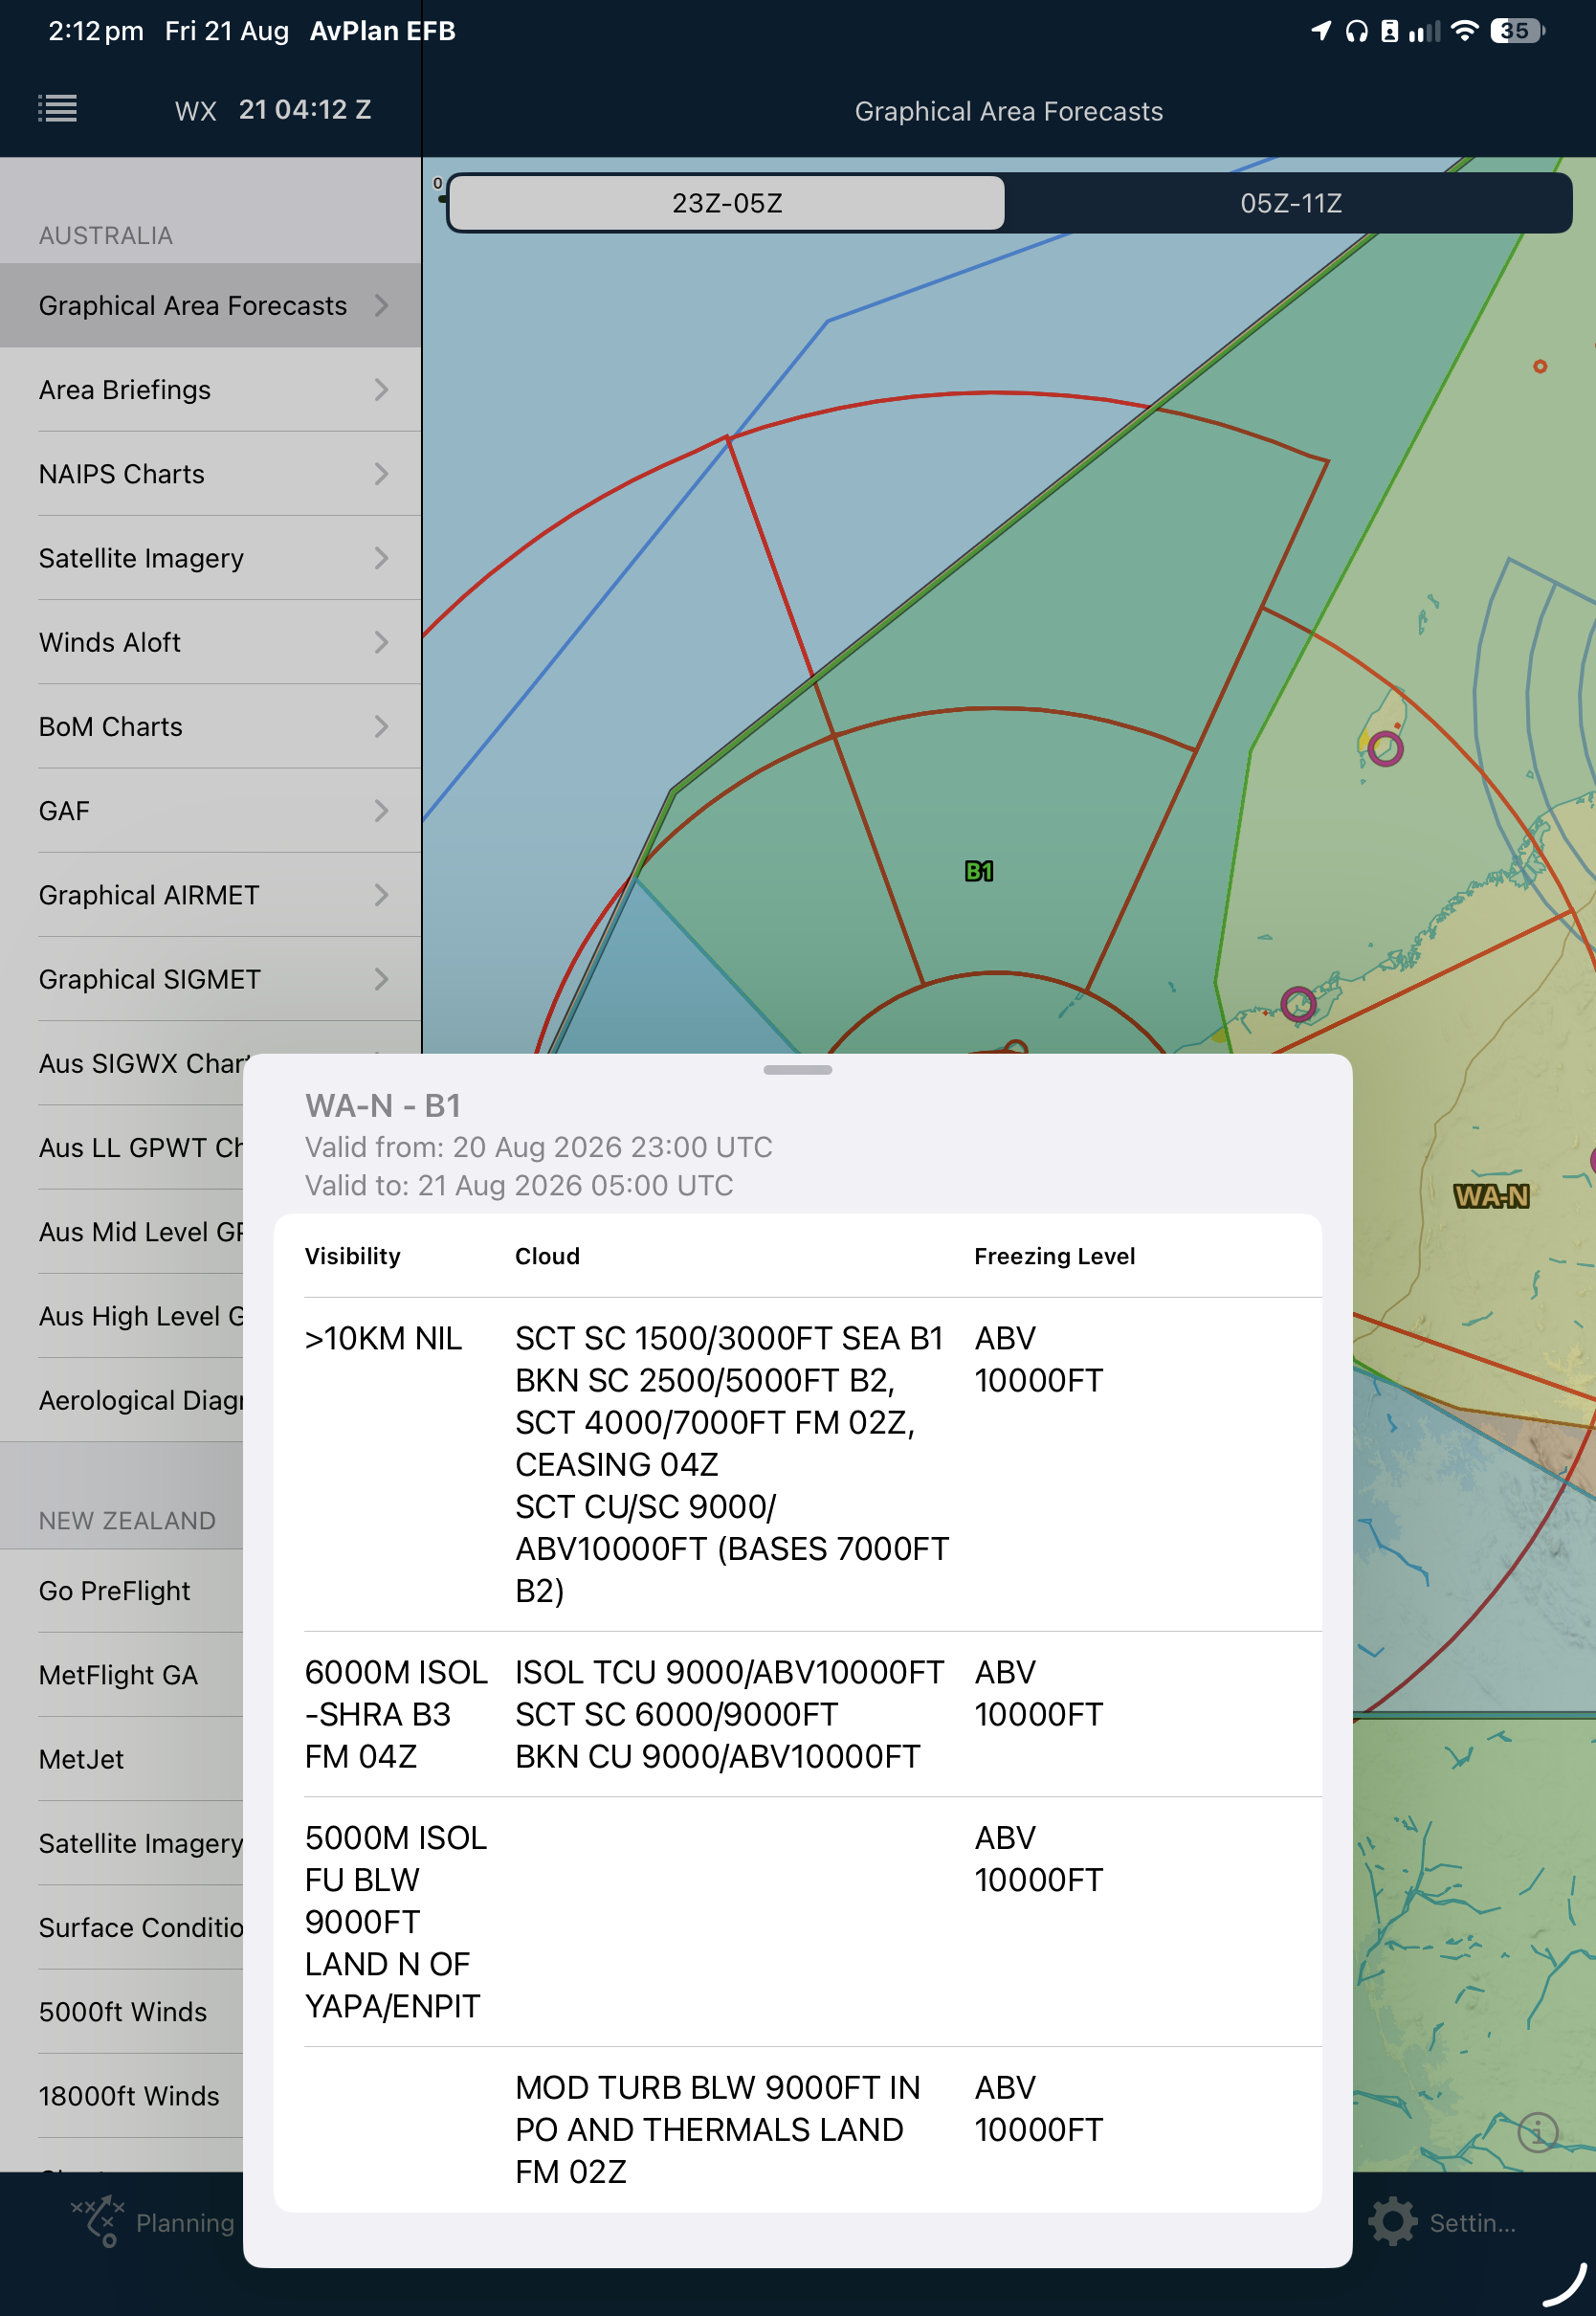This screenshot has width=1596, height=2316.
Task: Open NAIPS Charts
Action: [210, 474]
